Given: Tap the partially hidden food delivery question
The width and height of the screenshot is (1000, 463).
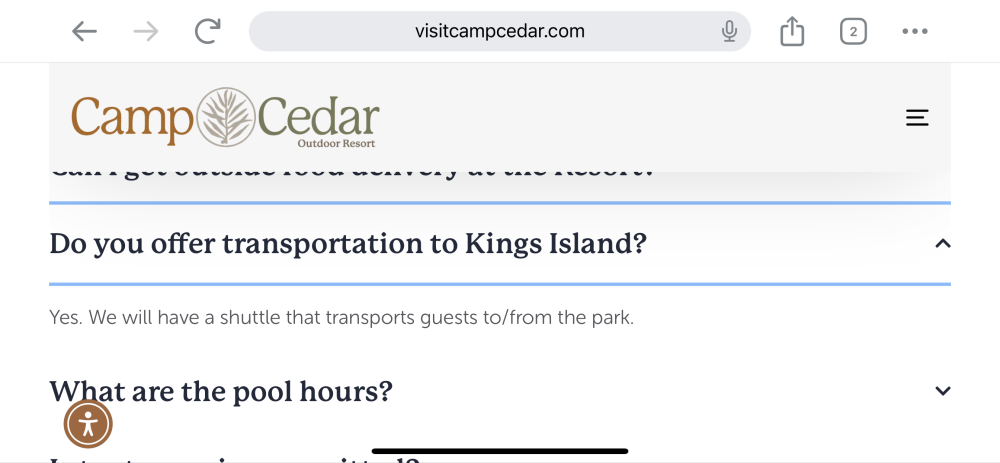Looking at the screenshot, I should coord(350,176).
